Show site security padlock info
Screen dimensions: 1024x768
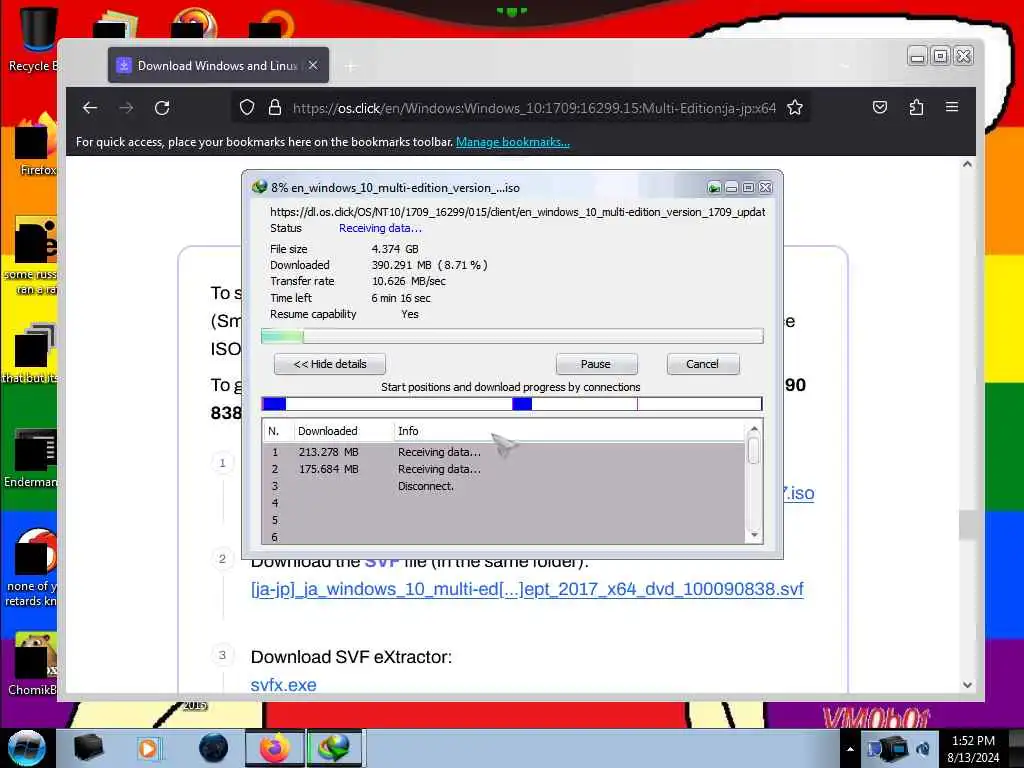[x=275, y=108]
